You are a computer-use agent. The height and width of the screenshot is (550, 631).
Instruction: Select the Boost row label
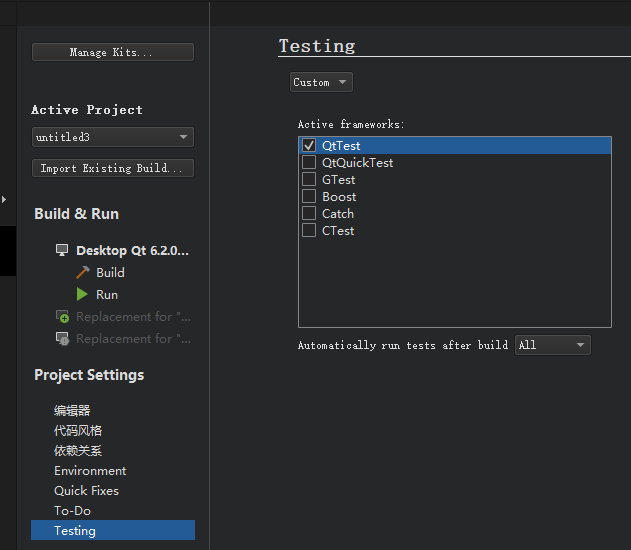[339, 196]
